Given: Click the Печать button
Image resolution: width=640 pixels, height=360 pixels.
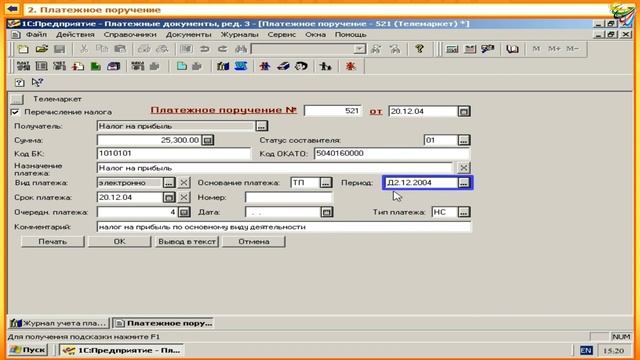Looking at the screenshot, I should pyautogui.click(x=53, y=242).
